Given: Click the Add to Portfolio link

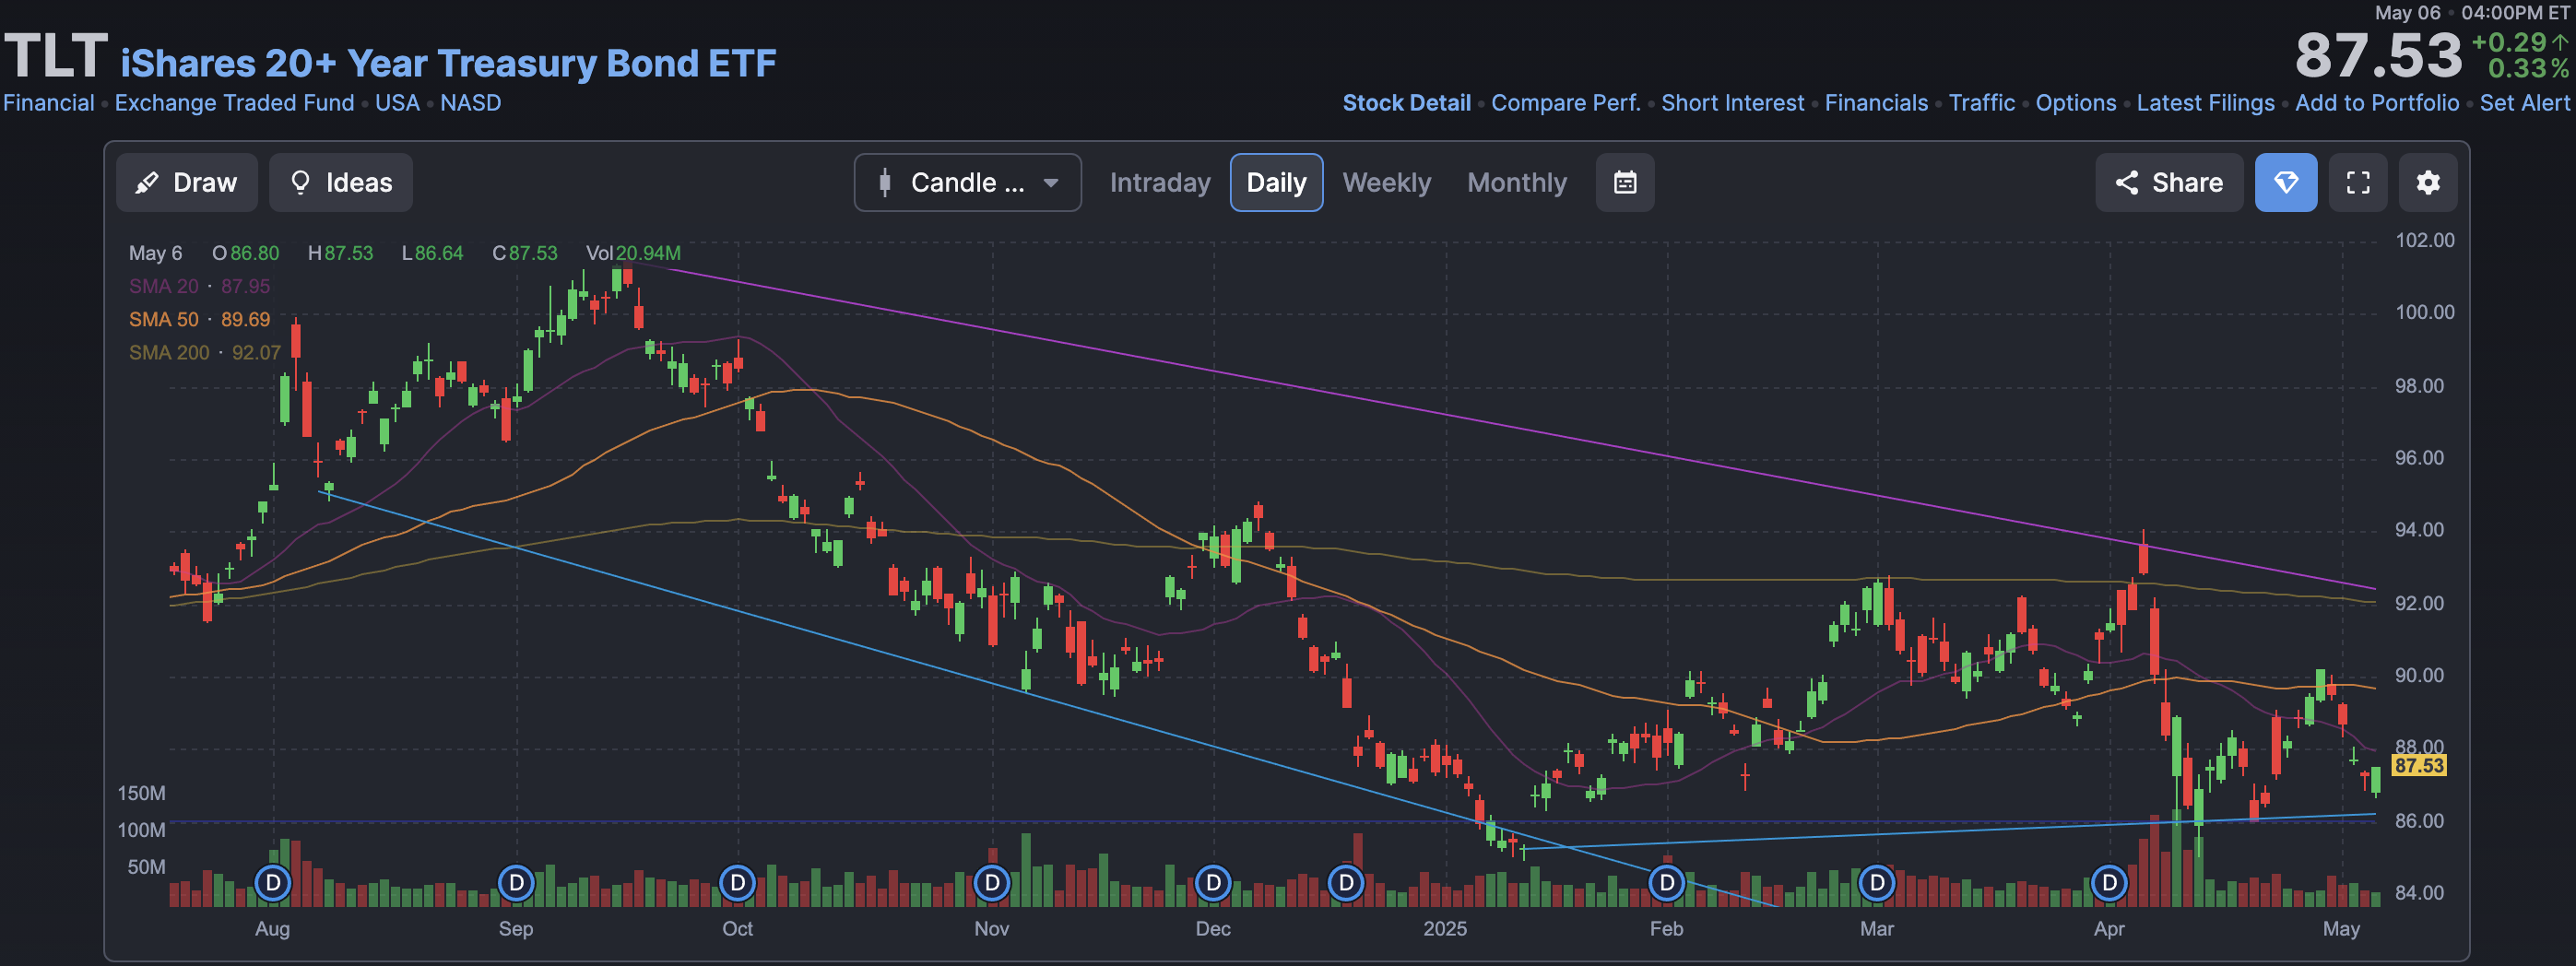Looking at the screenshot, I should (x=2376, y=103).
